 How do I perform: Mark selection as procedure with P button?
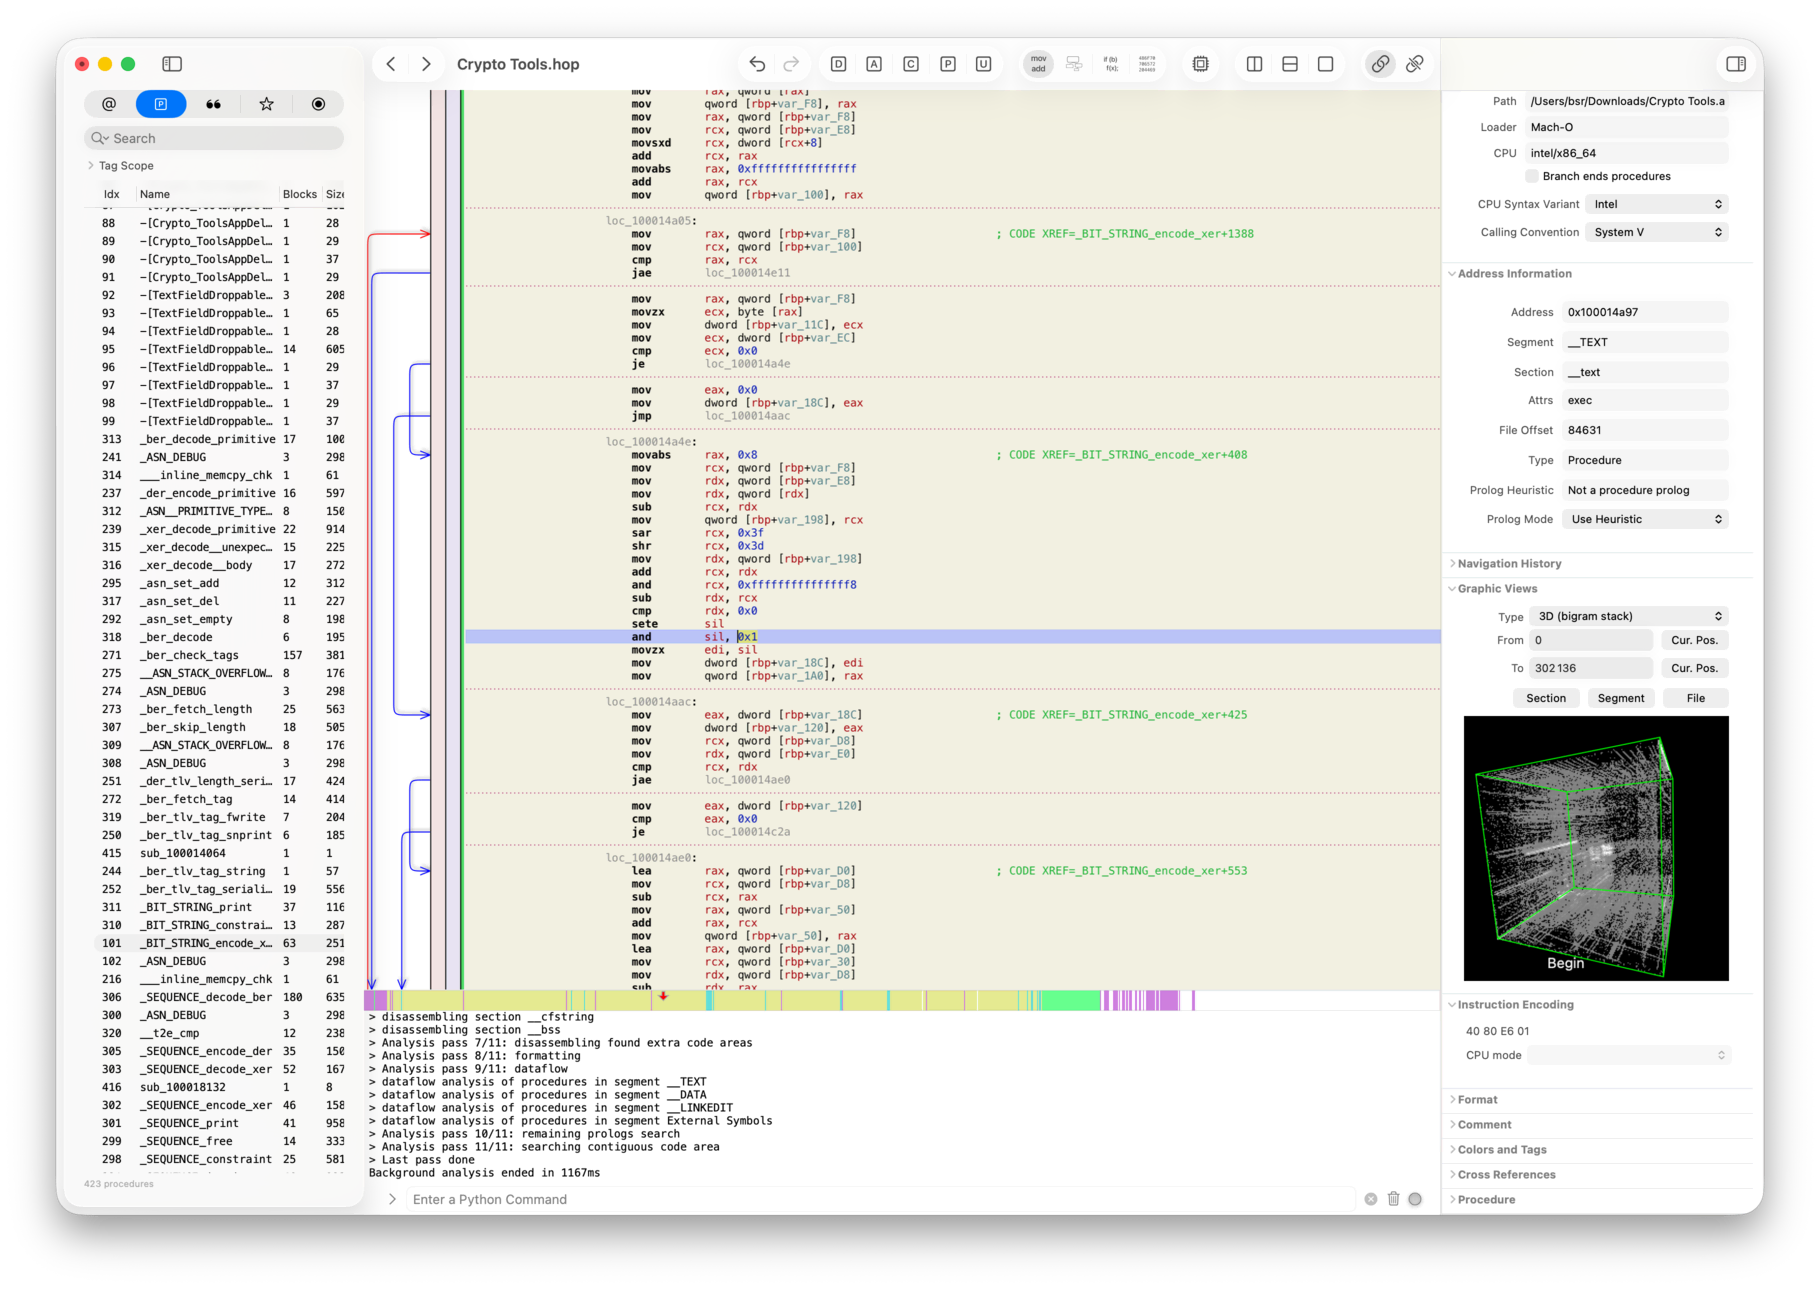(947, 64)
